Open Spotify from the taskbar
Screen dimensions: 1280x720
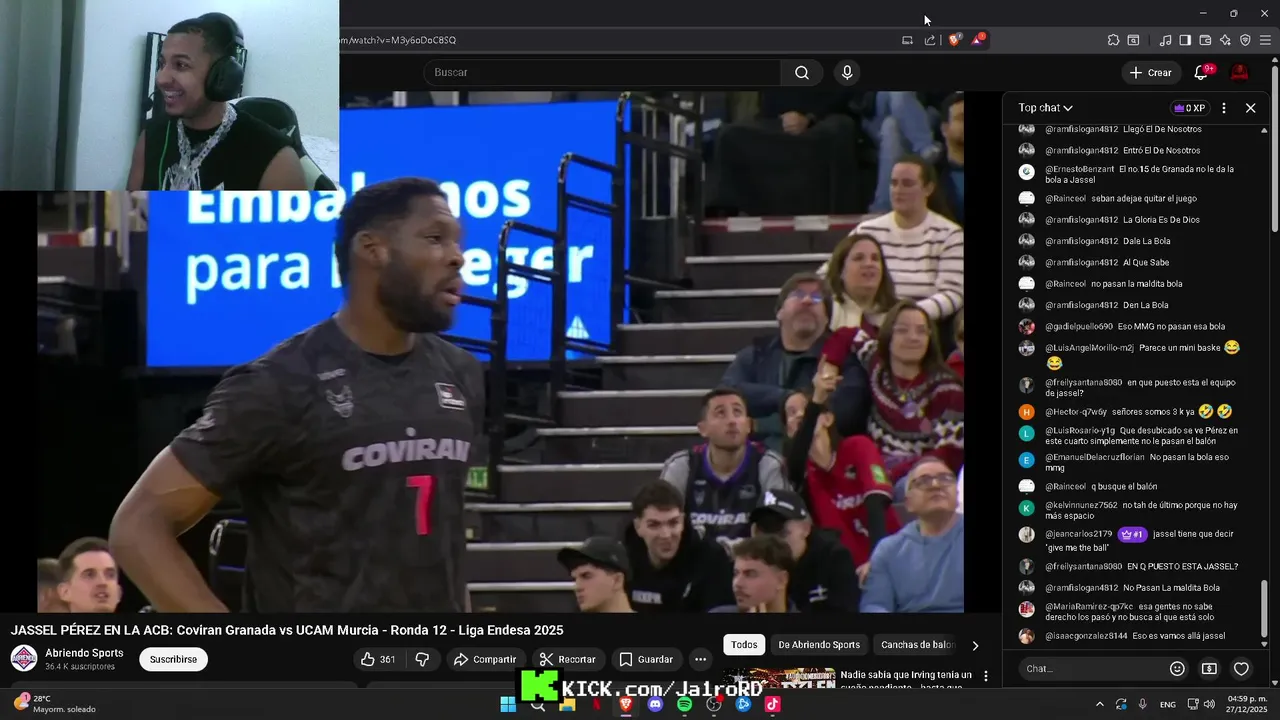point(684,704)
